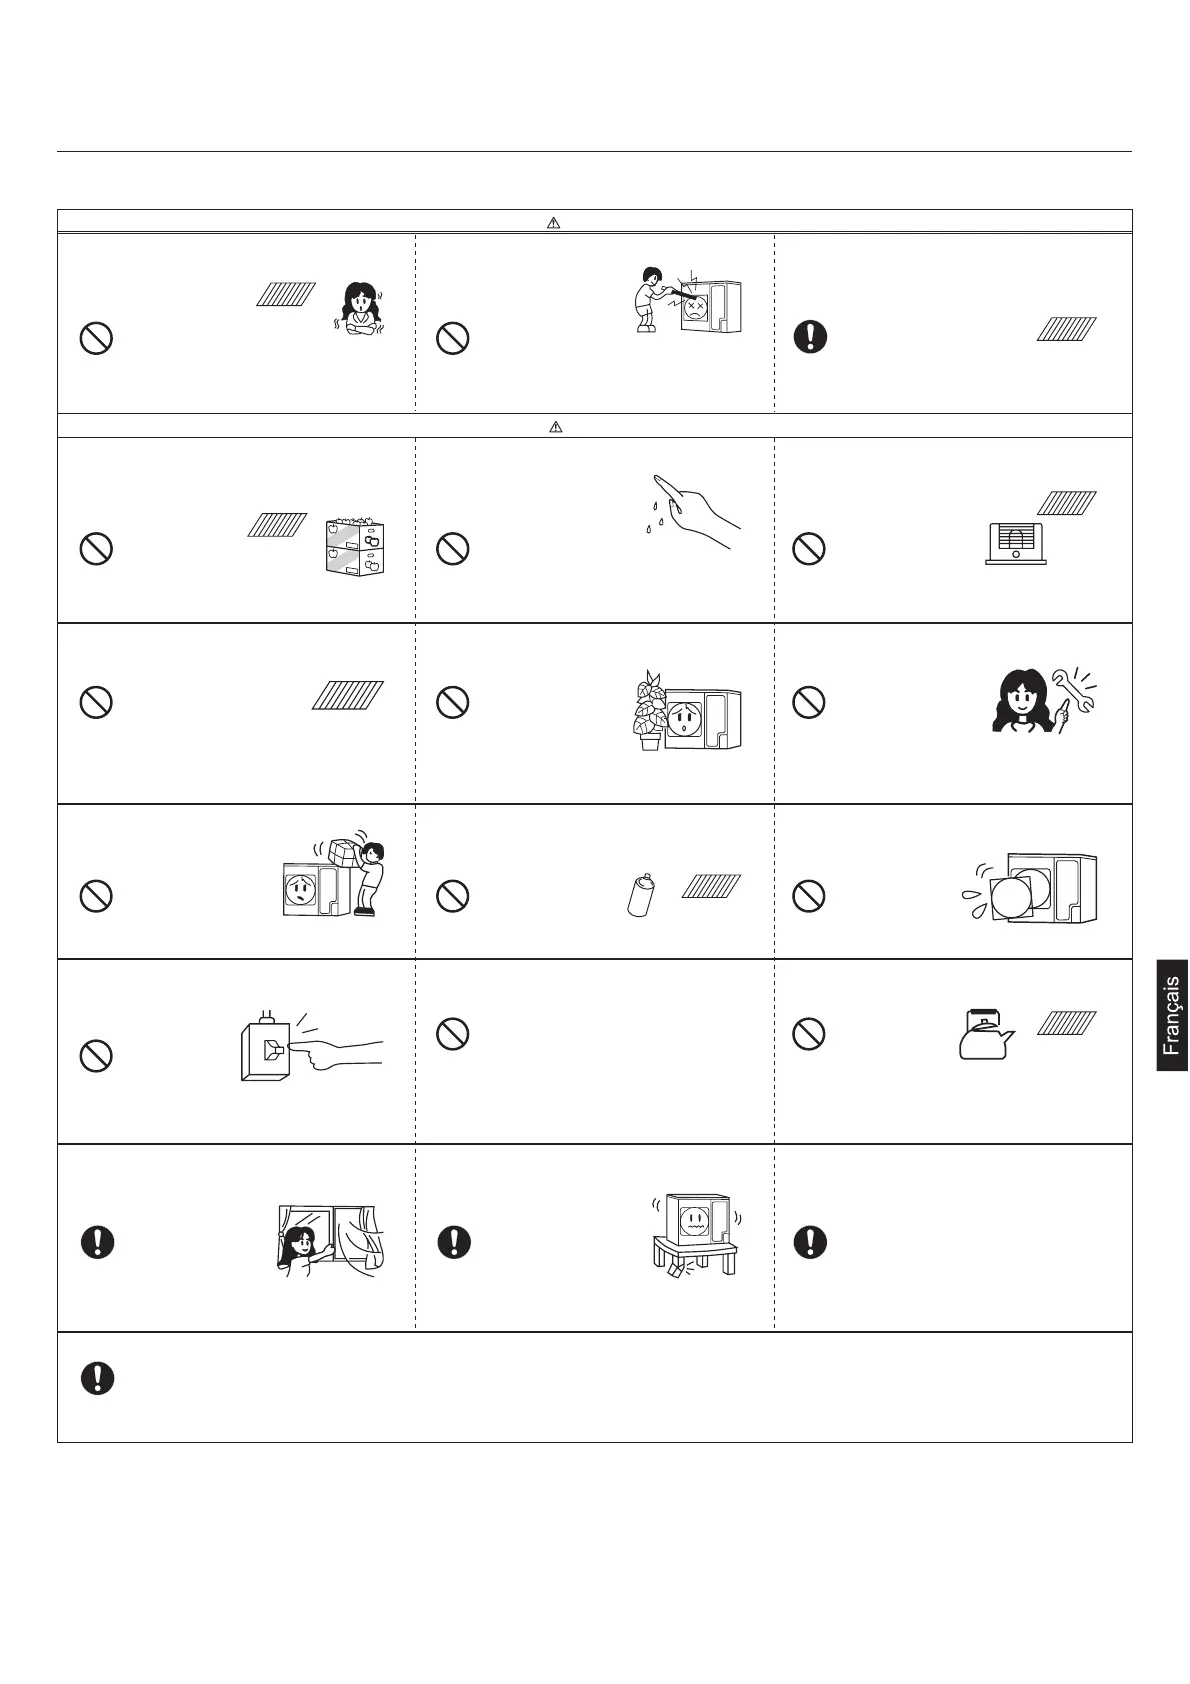
Task: Click the prohibition sign left of wet hand
Action: [x=453, y=548]
